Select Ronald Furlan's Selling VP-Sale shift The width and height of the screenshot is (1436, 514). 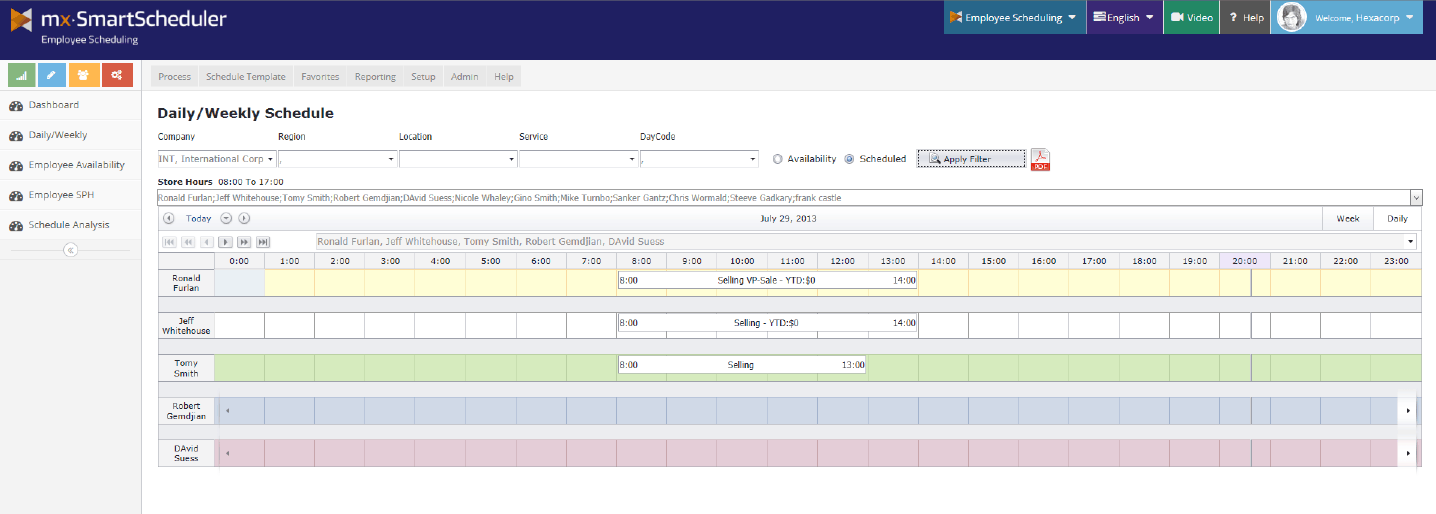pyautogui.click(x=767, y=281)
